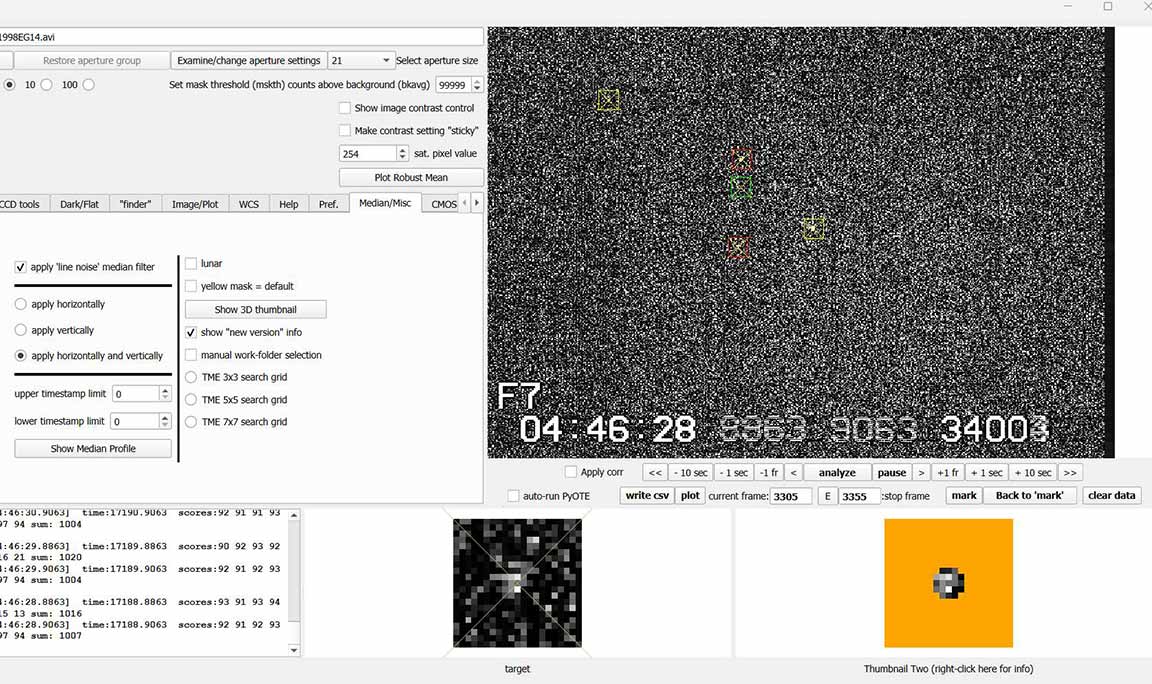Open the "finder" tab
This screenshot has height=684, width=1152.
pyautogui.click(x=135, y=204)
